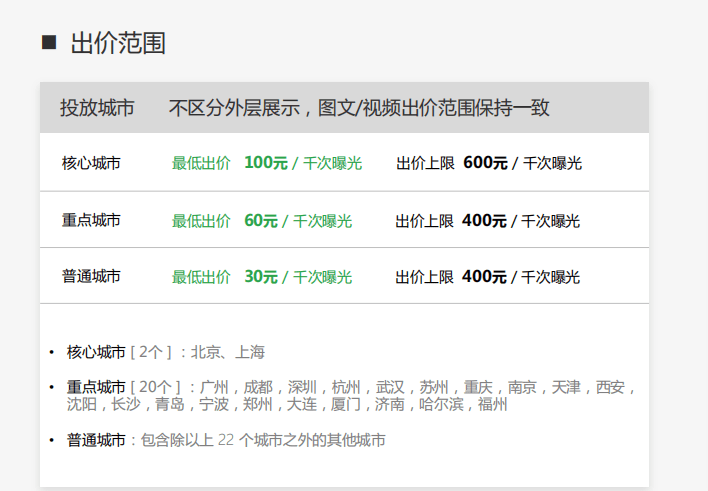
Task: Click the green 100元 minimum bid value
Action: point(265,163)
